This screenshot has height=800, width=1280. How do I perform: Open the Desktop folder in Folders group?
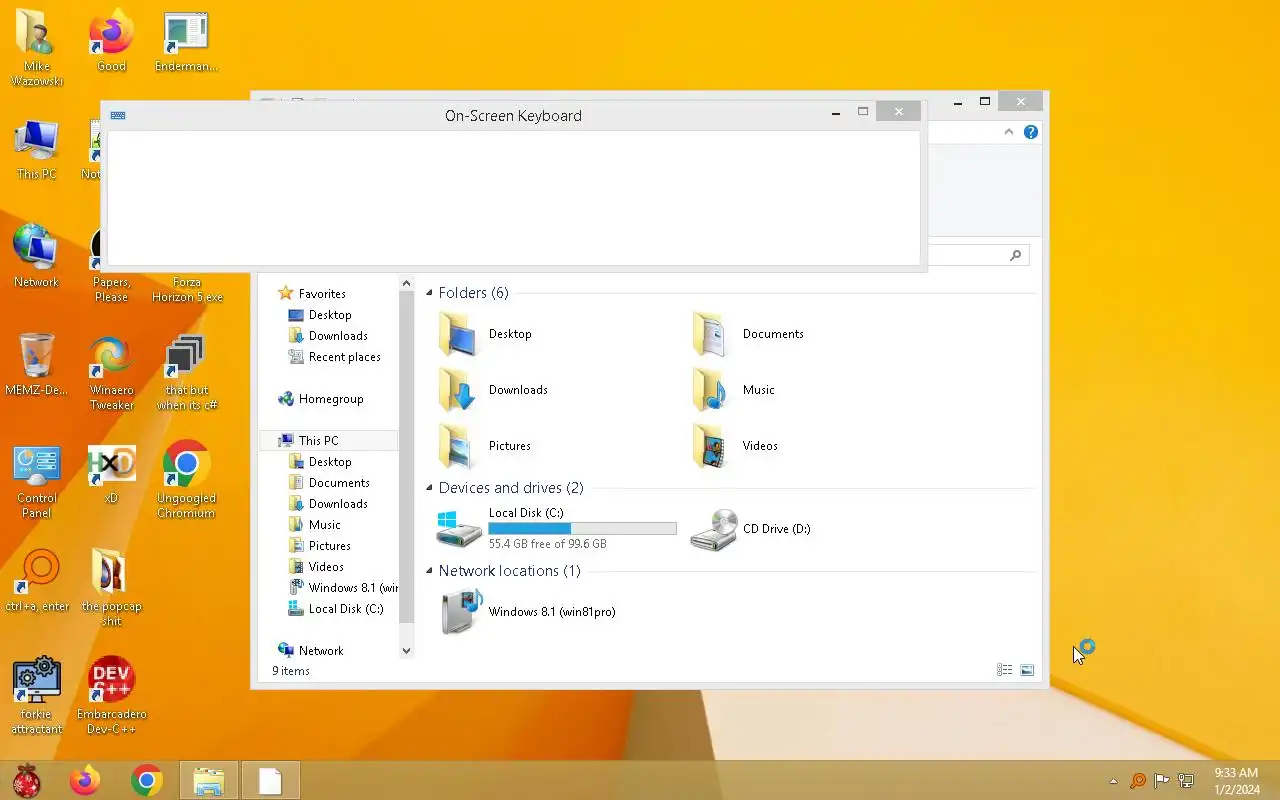pyautogui.click(x=486, y=334)
